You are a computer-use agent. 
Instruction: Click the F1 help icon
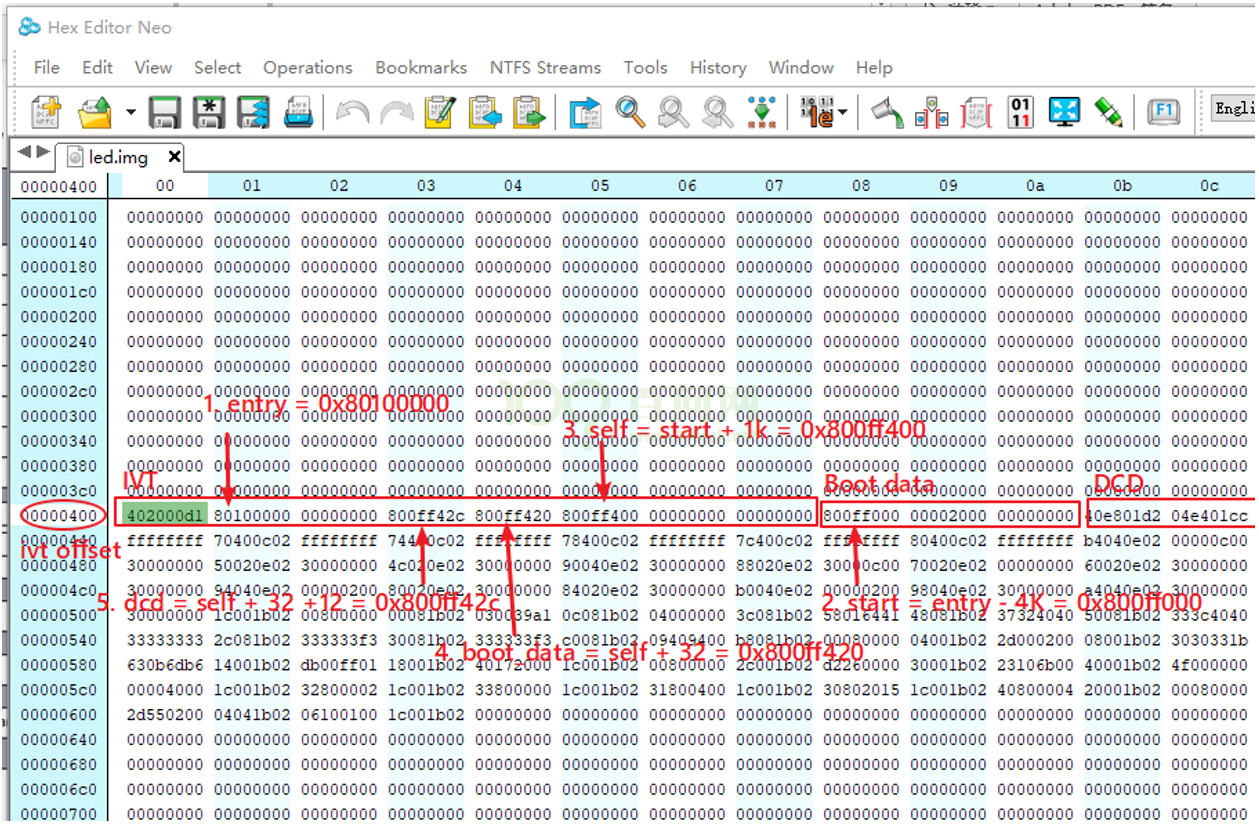coord(1163,112)
